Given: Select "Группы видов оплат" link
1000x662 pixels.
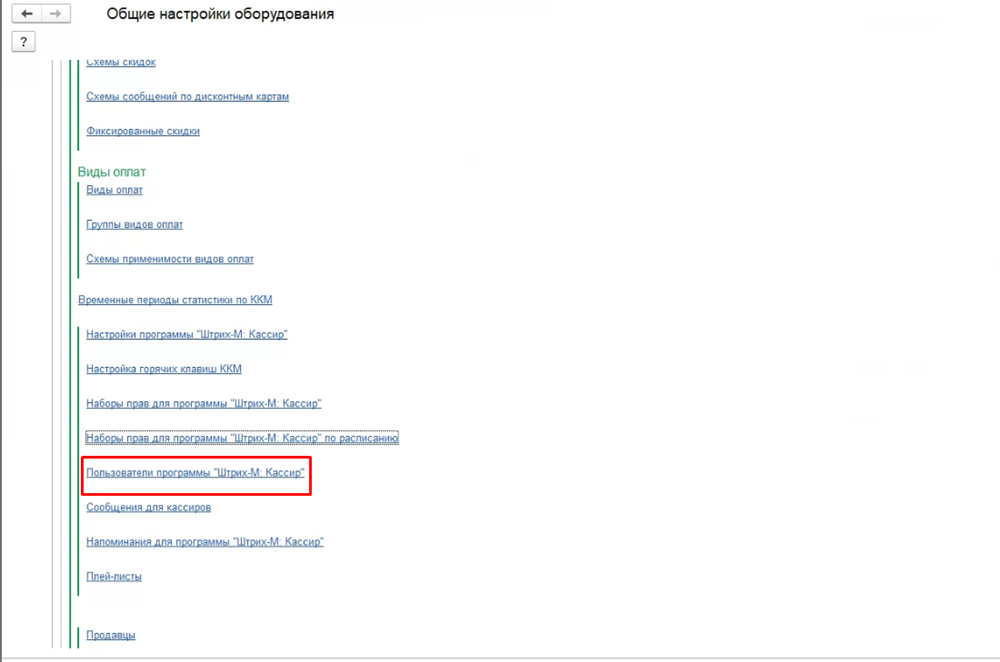Looking at the screenshot, I should (134, 225).
